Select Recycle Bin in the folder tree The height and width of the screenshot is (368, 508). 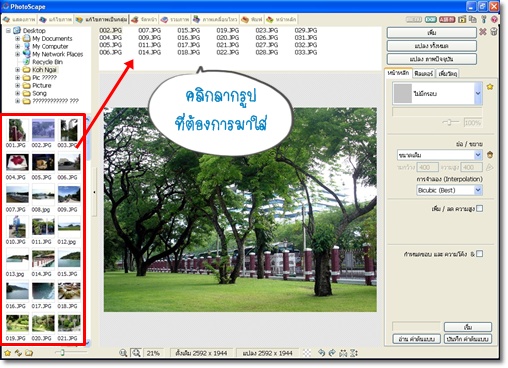(47, 62)
